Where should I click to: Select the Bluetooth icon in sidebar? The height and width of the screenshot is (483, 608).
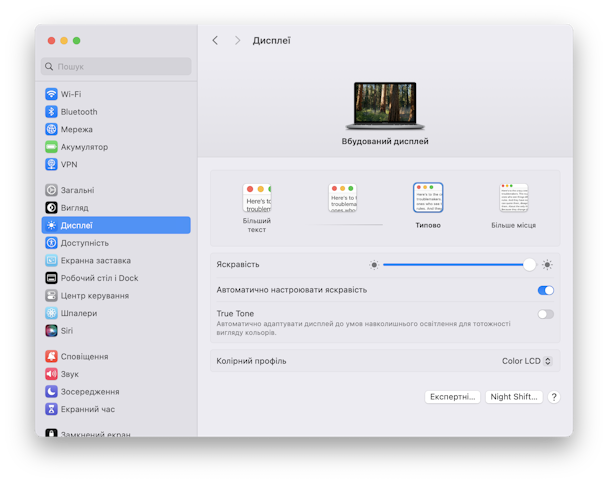(x=51, y=112)
